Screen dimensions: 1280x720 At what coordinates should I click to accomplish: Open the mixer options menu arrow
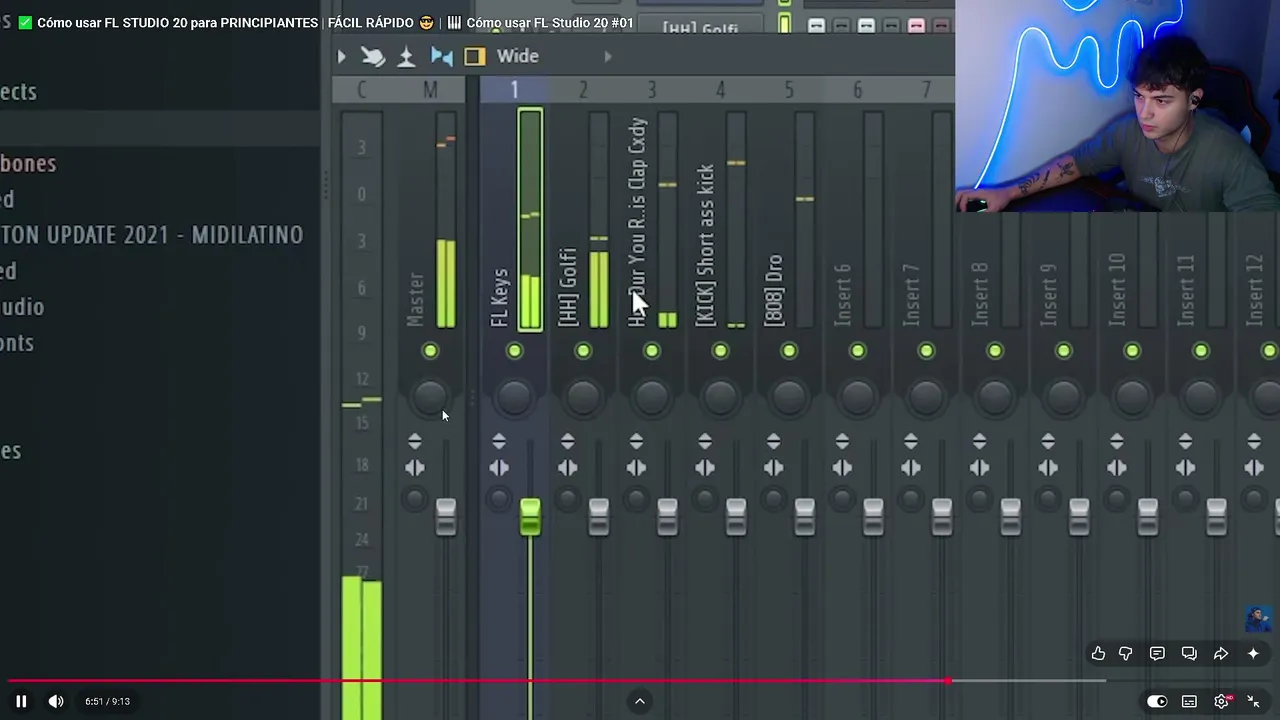click(x=341, y=57)
